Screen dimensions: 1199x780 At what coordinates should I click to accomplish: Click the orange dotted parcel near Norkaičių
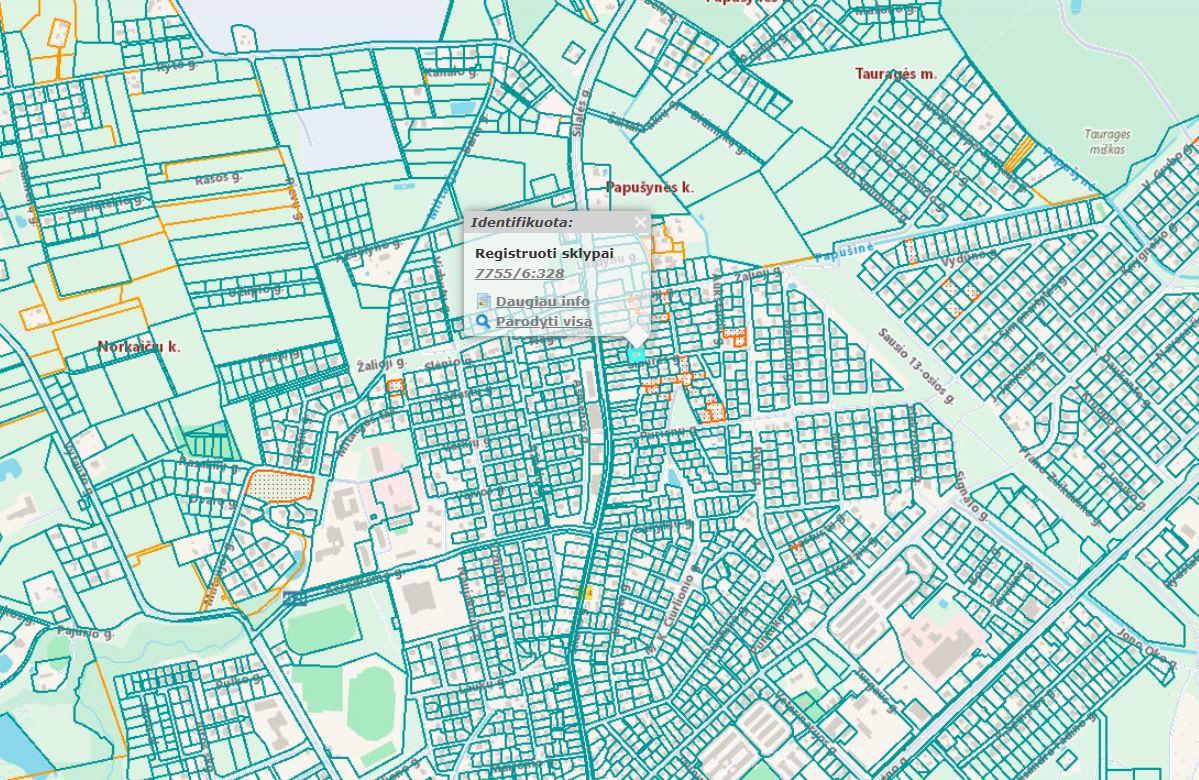point(281,485)
